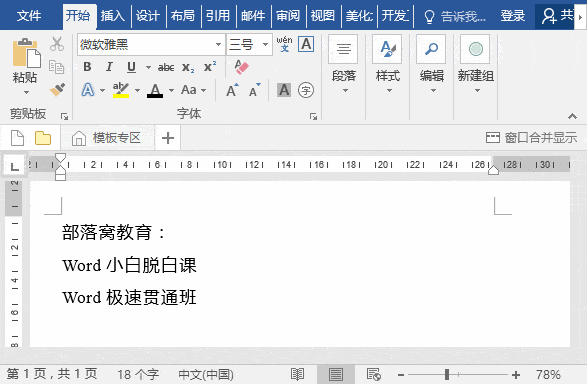Open the Change Case Aa menu

click(x=193, y=90)
